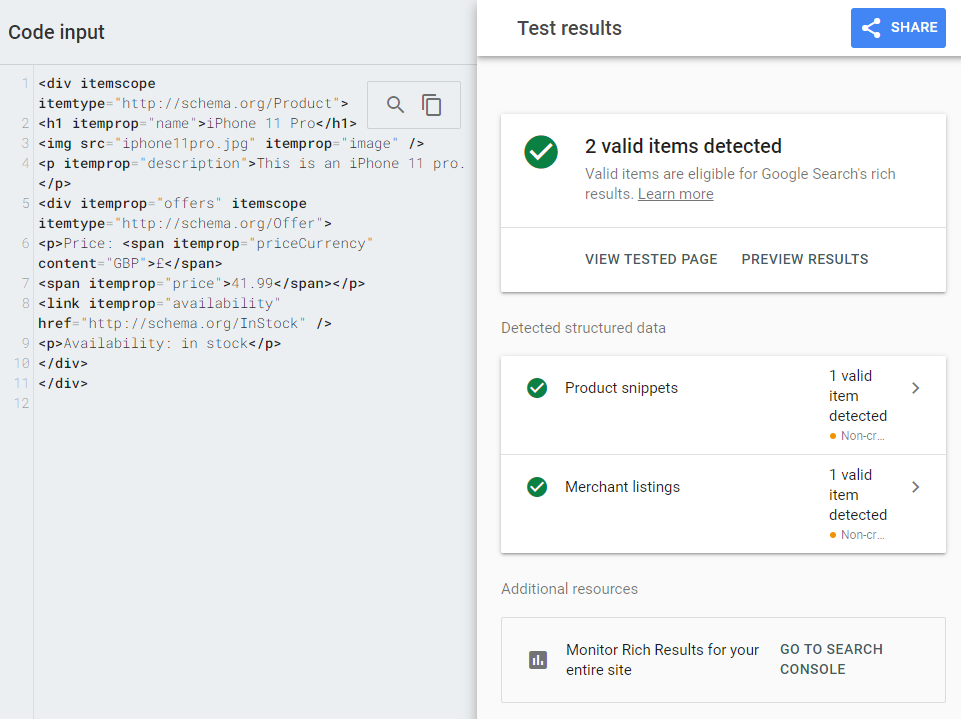This screenshot has height=719, width=961.
Task: Click line number 7 in the gutter
Action: coord(24,283)
